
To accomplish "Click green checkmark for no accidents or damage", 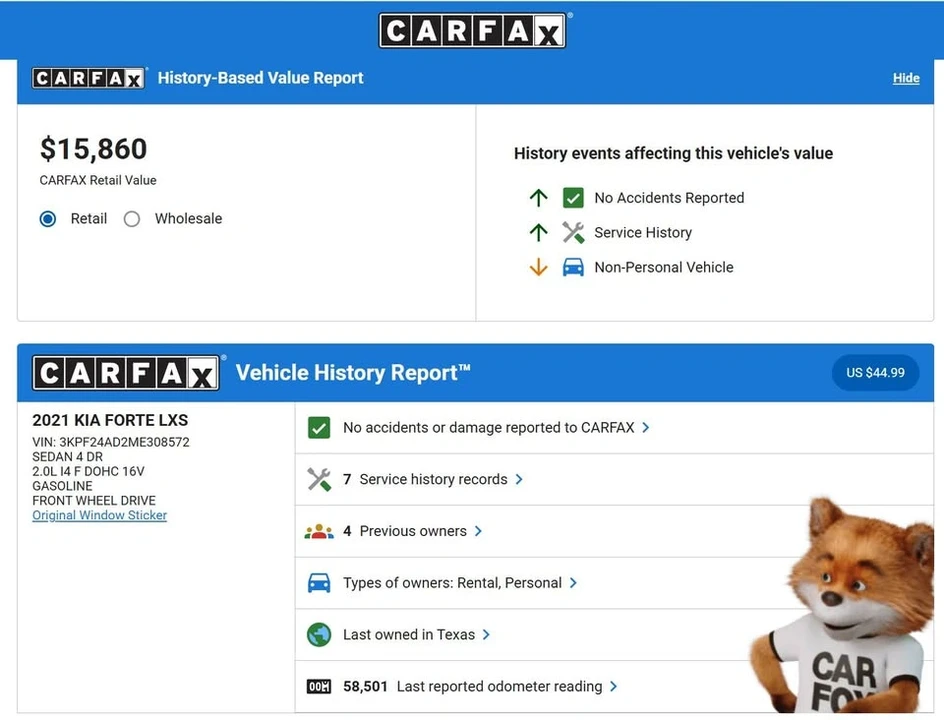I will 318,427.
